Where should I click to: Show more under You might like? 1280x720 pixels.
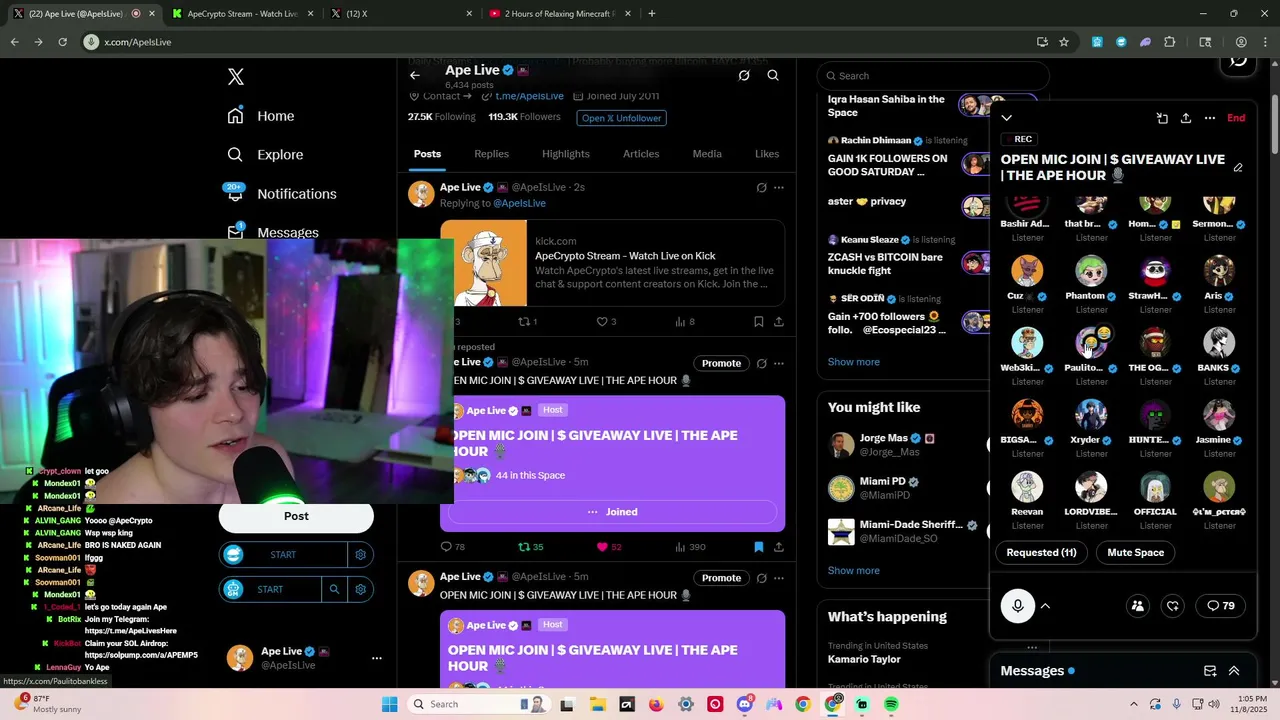[854, 571]
